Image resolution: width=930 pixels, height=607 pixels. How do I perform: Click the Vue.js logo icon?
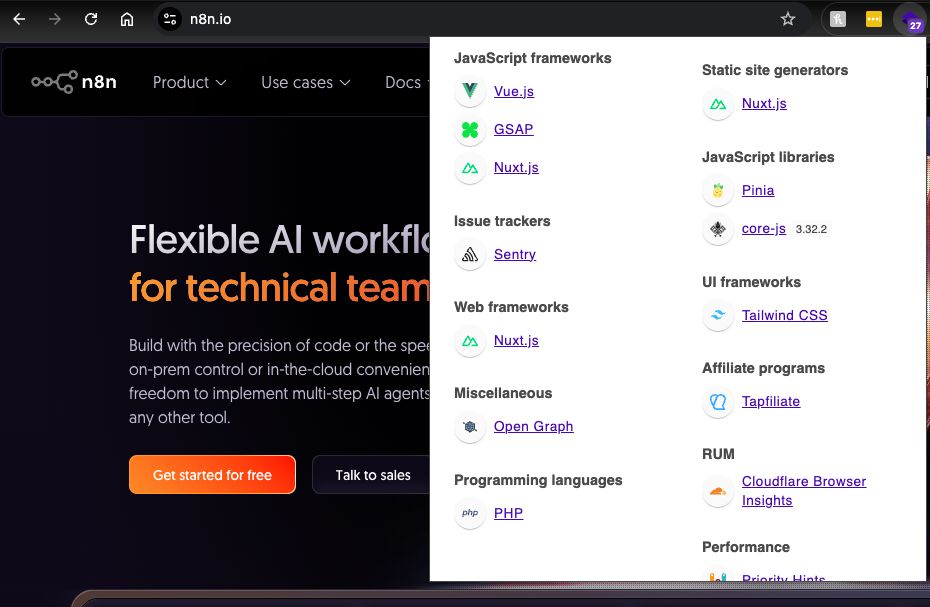point(470,91)
